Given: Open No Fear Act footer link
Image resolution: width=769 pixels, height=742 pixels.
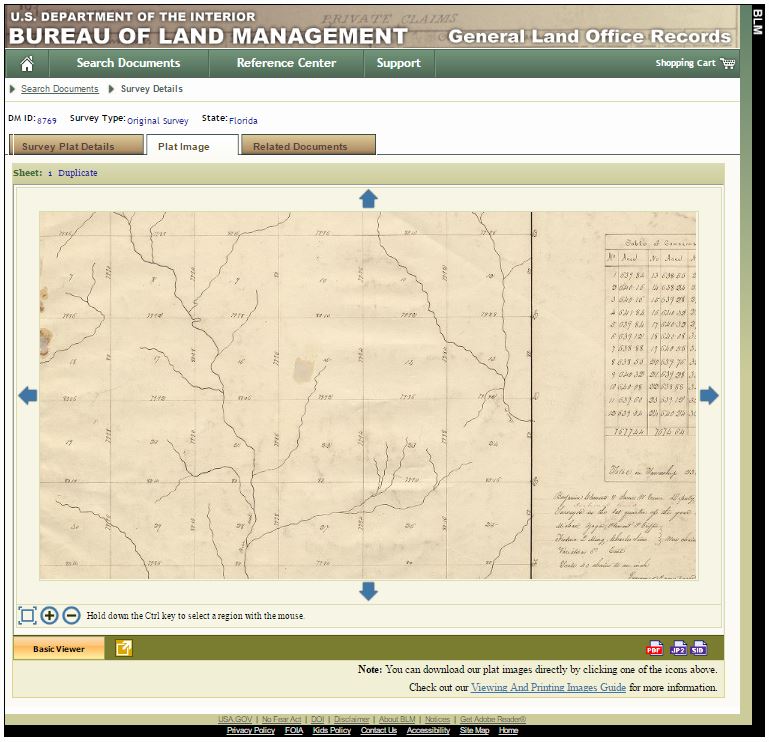Looking at the screenshot, I should (282, 719).
